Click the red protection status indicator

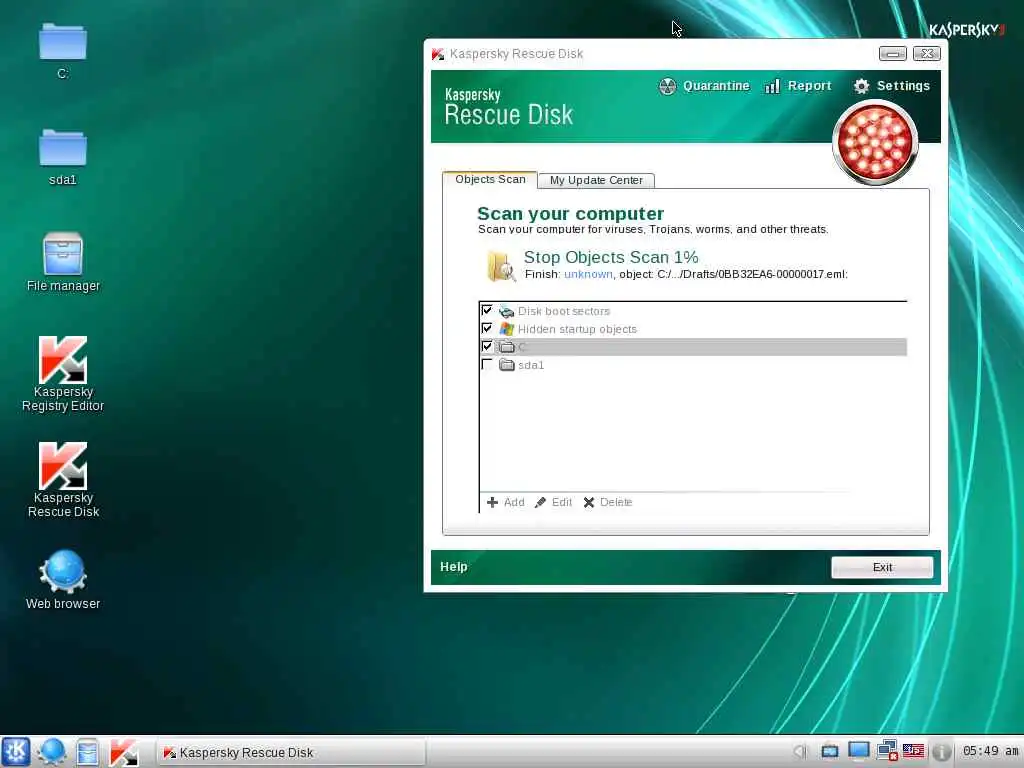(875, 142)
